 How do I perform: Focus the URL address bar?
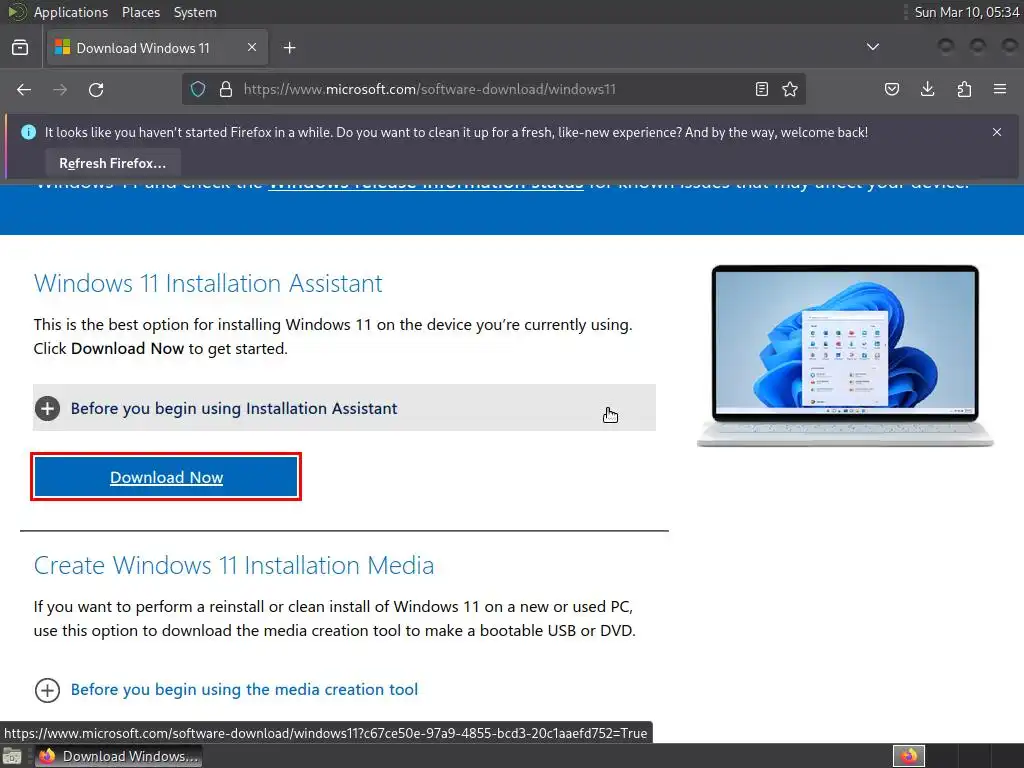[x=493, y=89]
